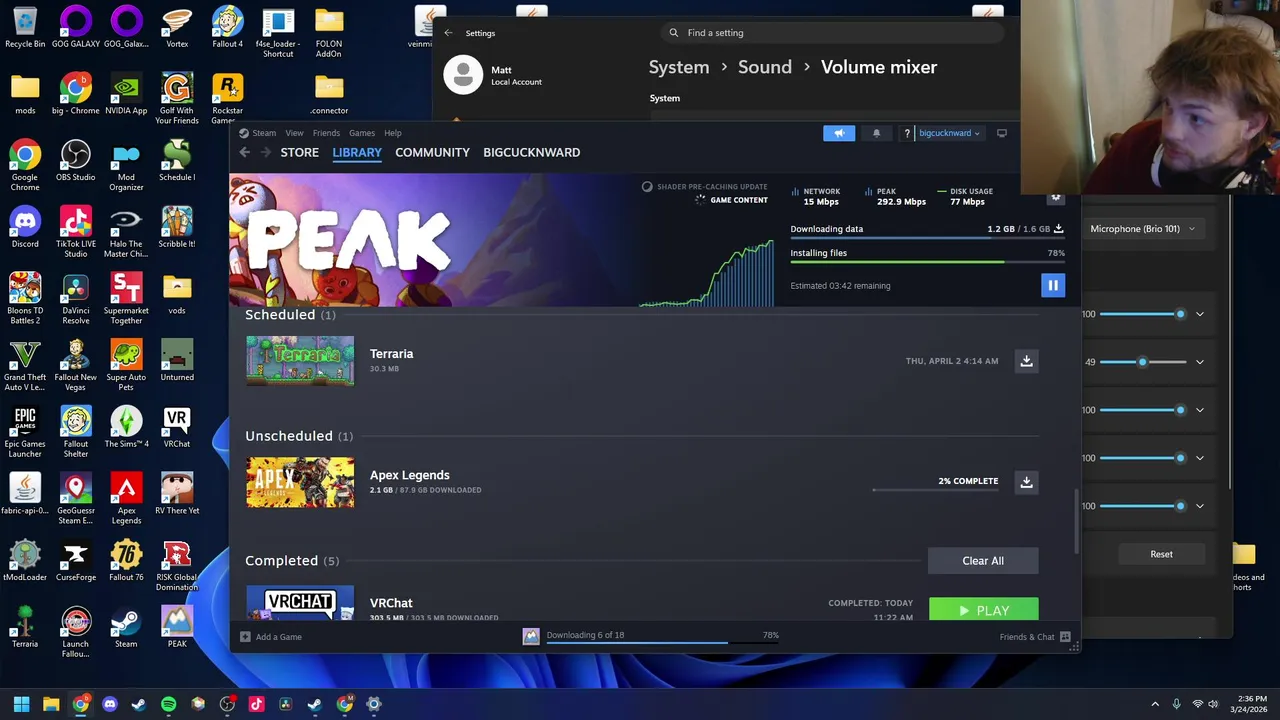Open the Friends menu in Steam
Screen dimensions: 1280x720
coord(326,133)
